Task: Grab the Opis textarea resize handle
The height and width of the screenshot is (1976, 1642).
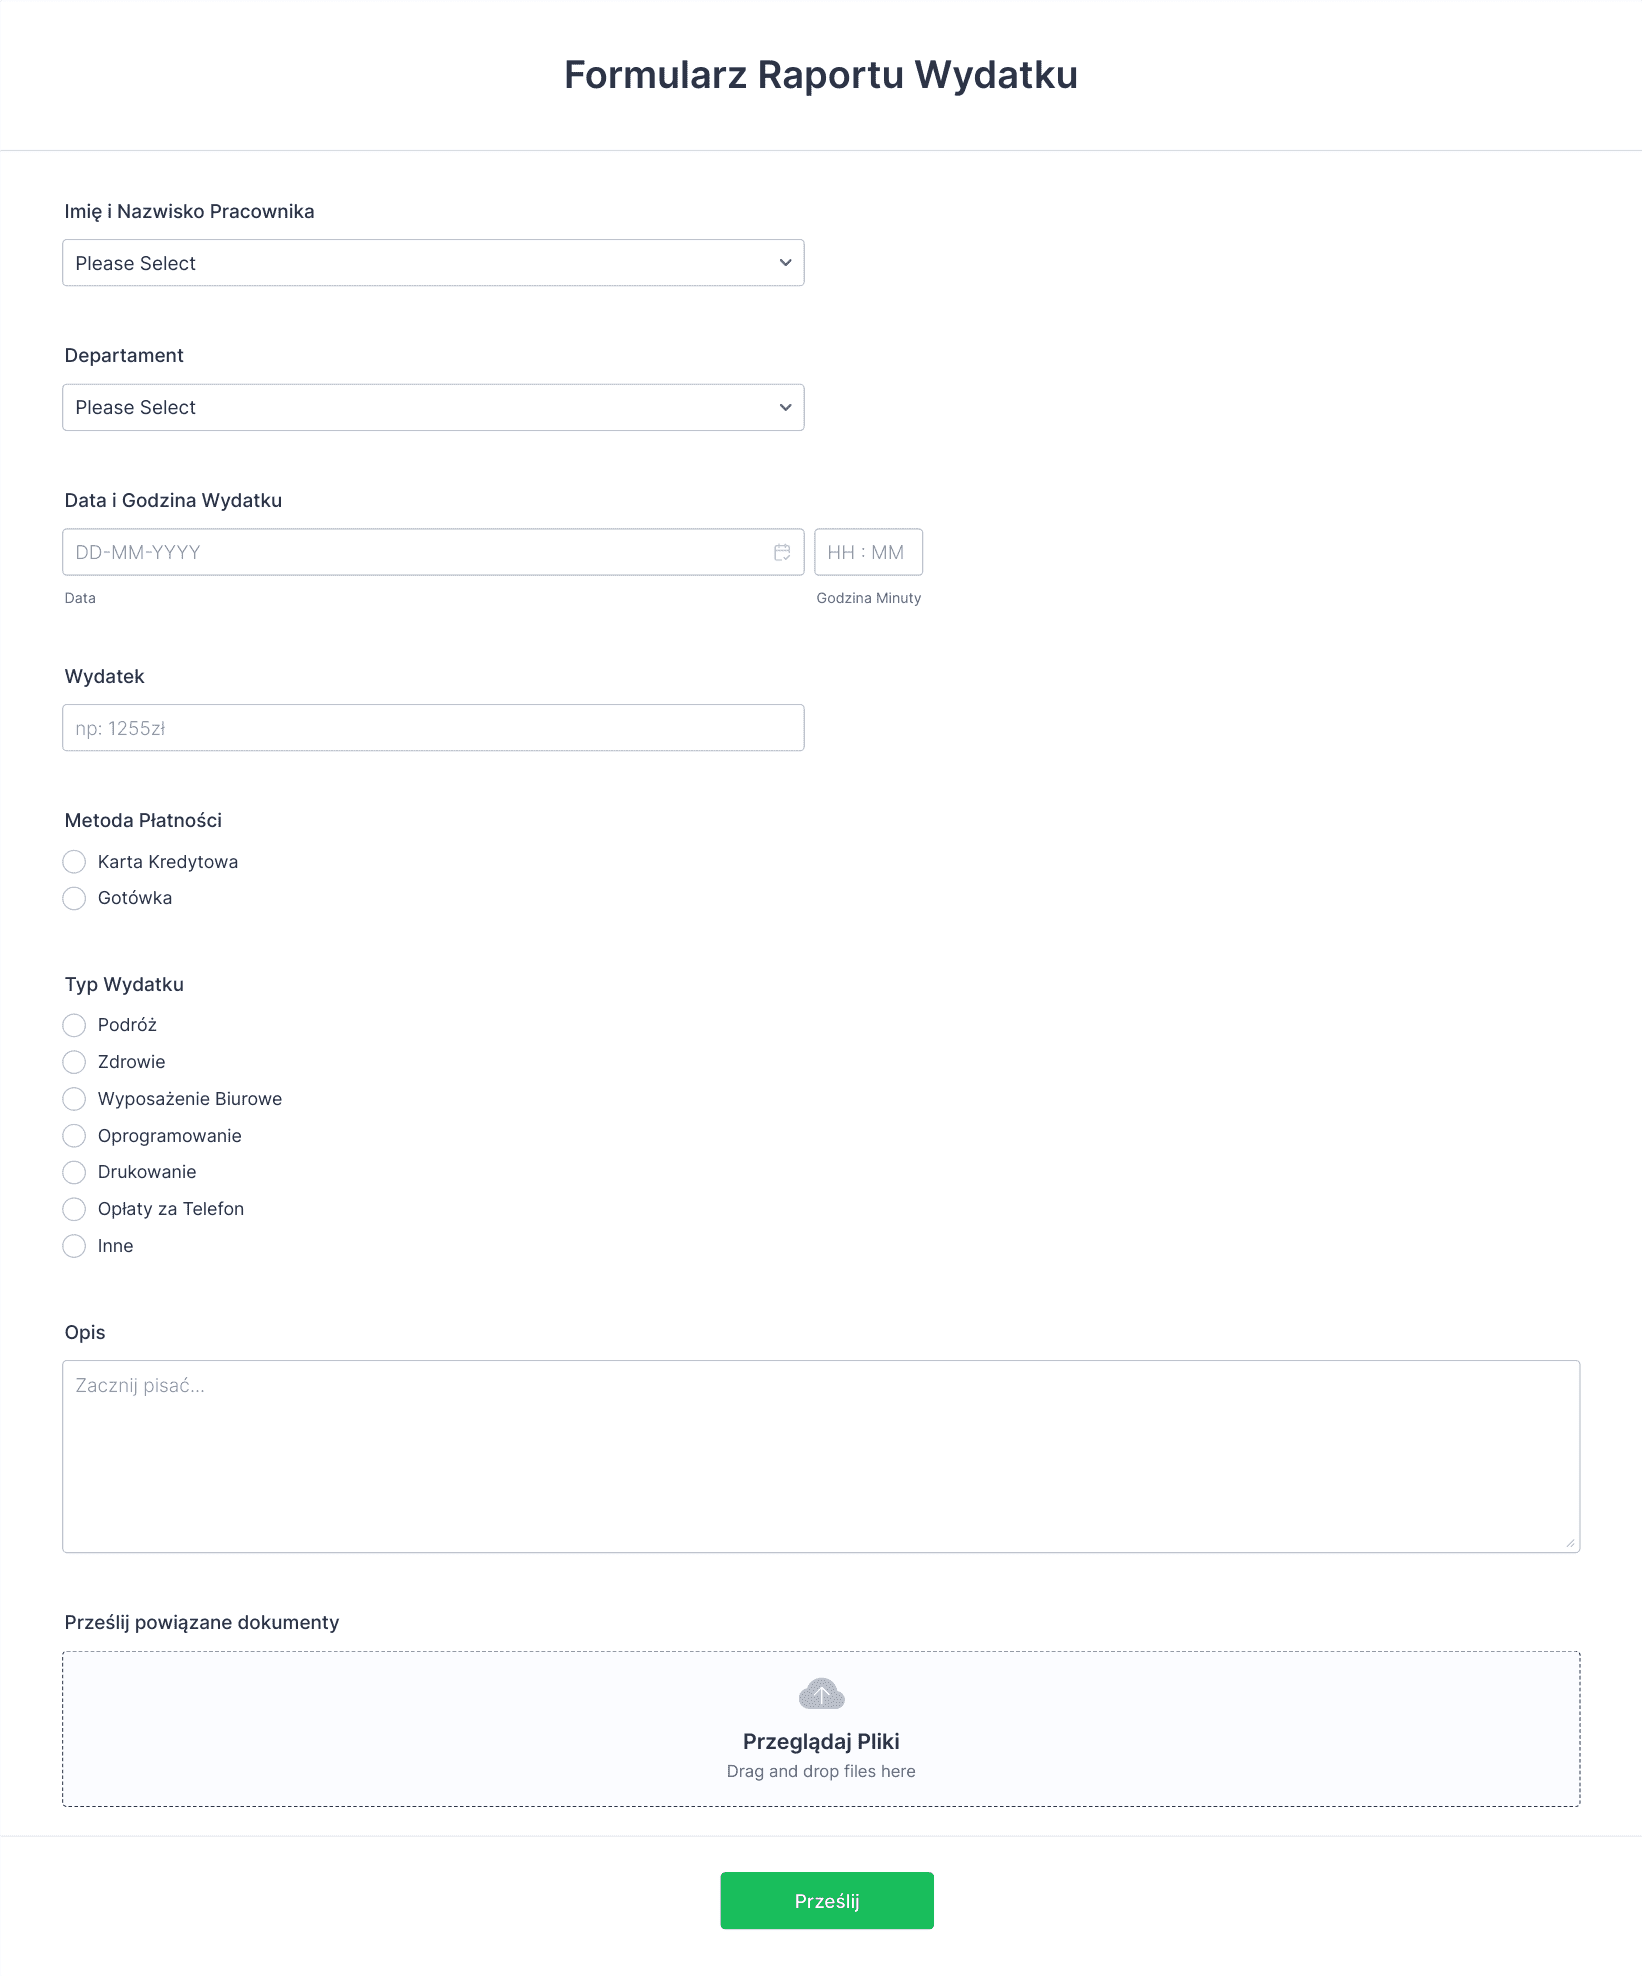Action: point(1571,1543)
